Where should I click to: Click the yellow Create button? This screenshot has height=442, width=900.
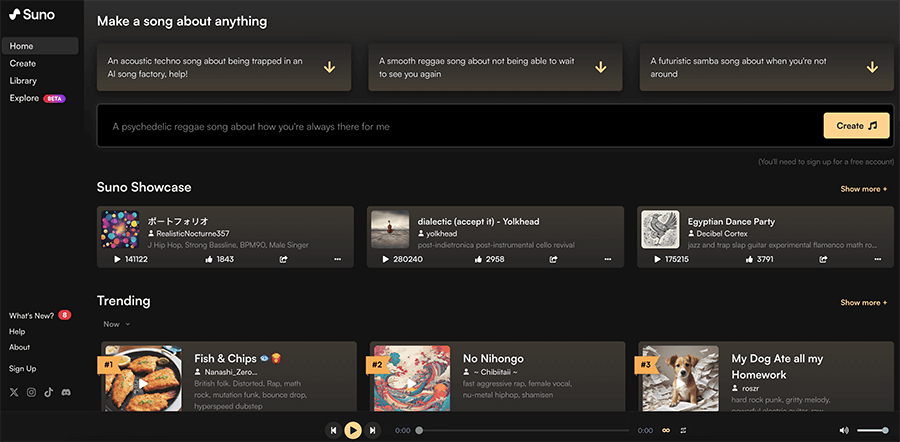pos(856,126)
